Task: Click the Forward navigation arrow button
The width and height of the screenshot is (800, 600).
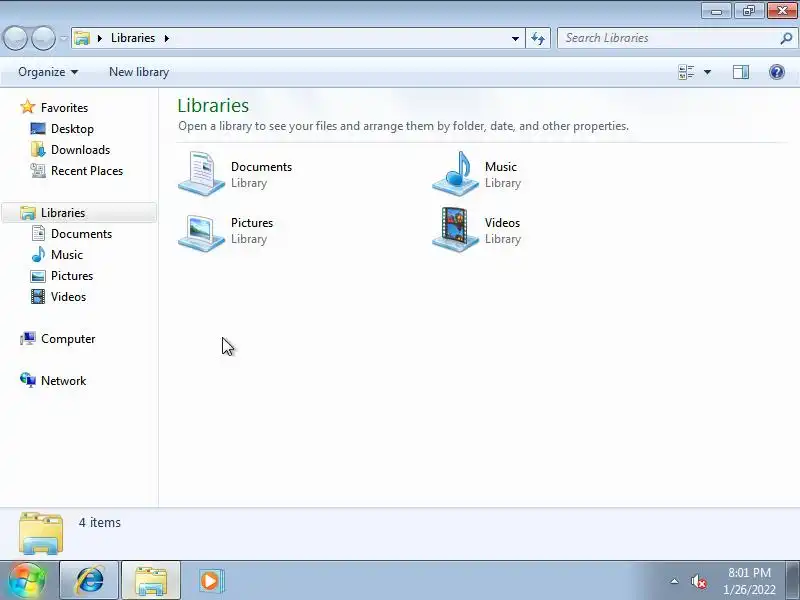Action: pos(43,38)
